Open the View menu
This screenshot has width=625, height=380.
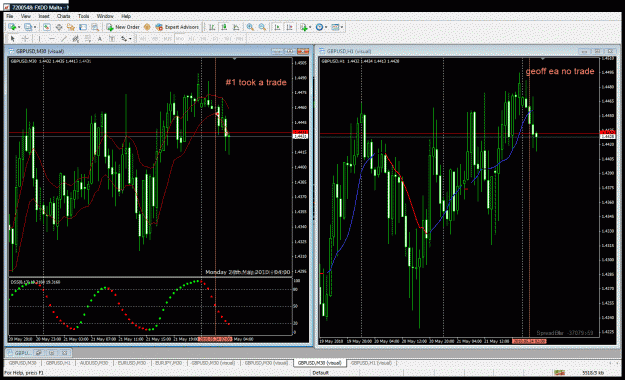coord(26,16)
